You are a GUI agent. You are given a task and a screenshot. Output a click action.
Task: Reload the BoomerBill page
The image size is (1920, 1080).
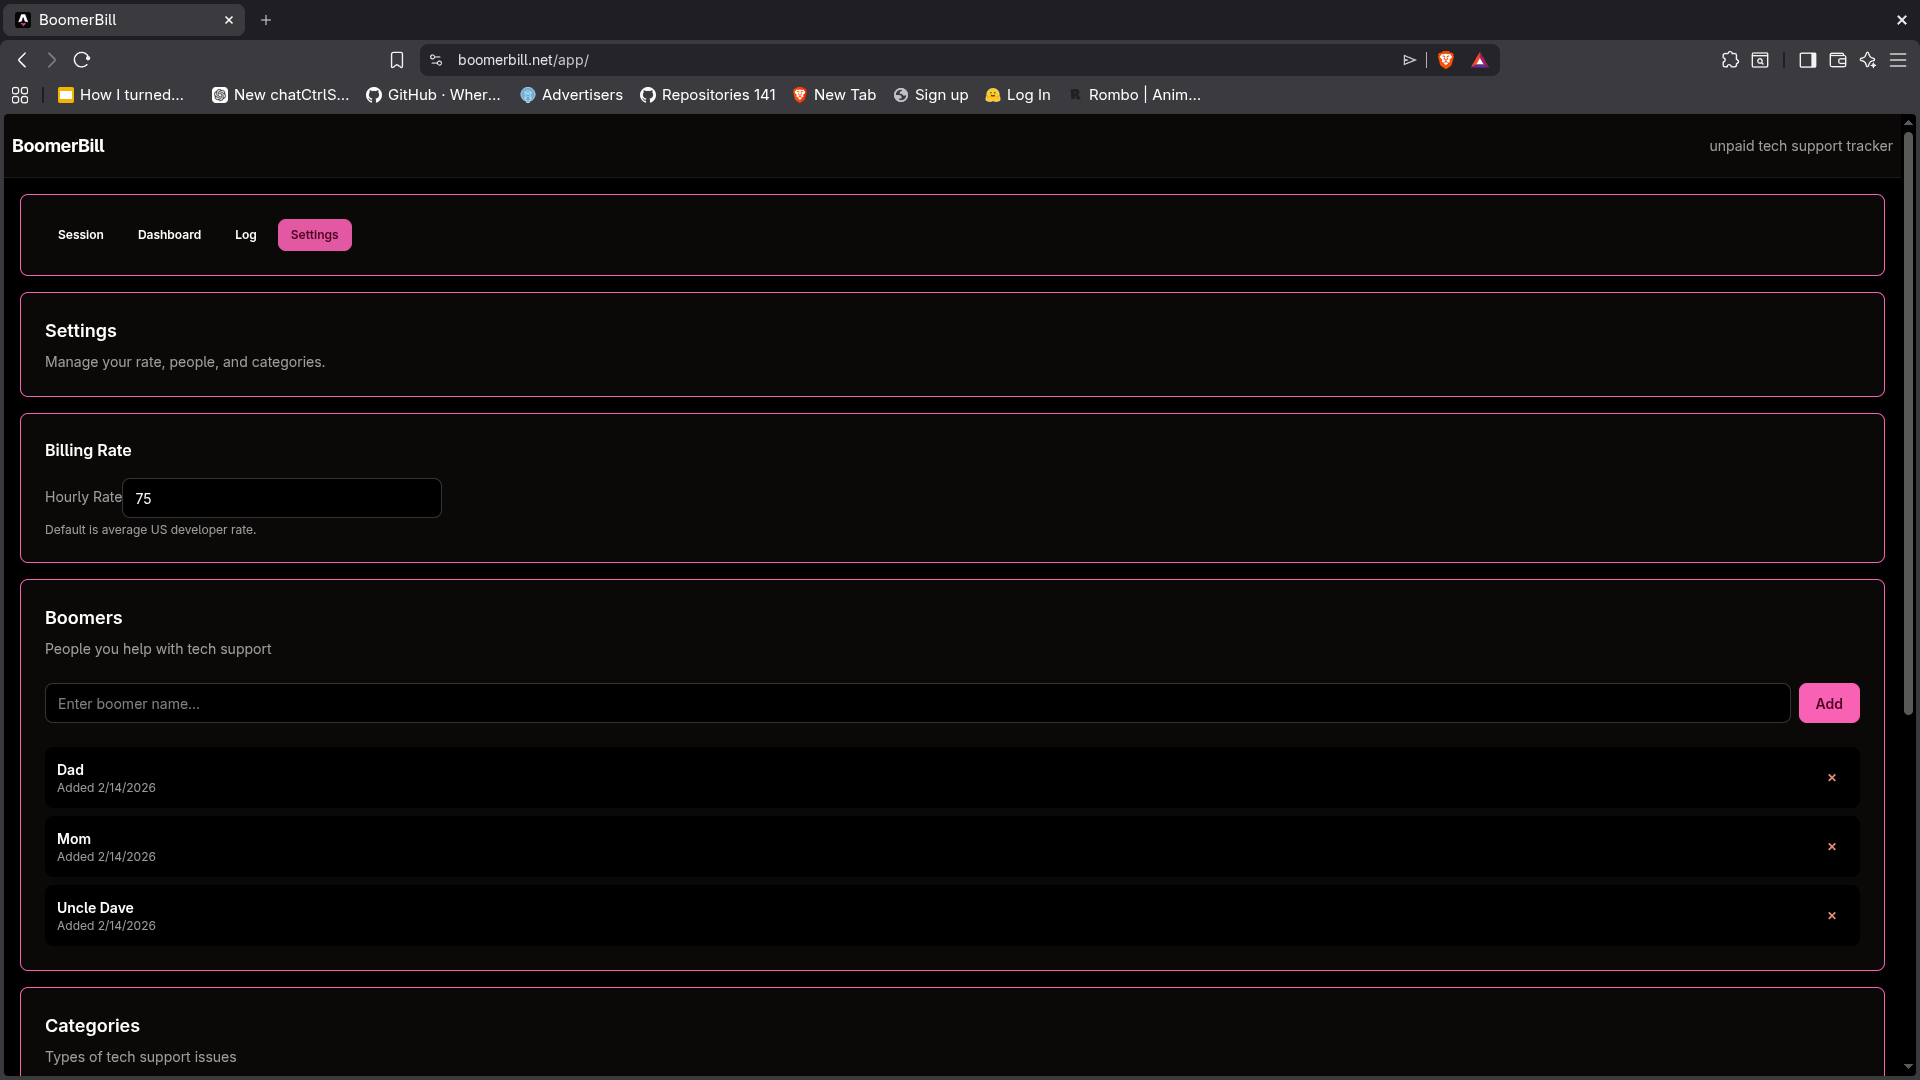pos(82,60)
